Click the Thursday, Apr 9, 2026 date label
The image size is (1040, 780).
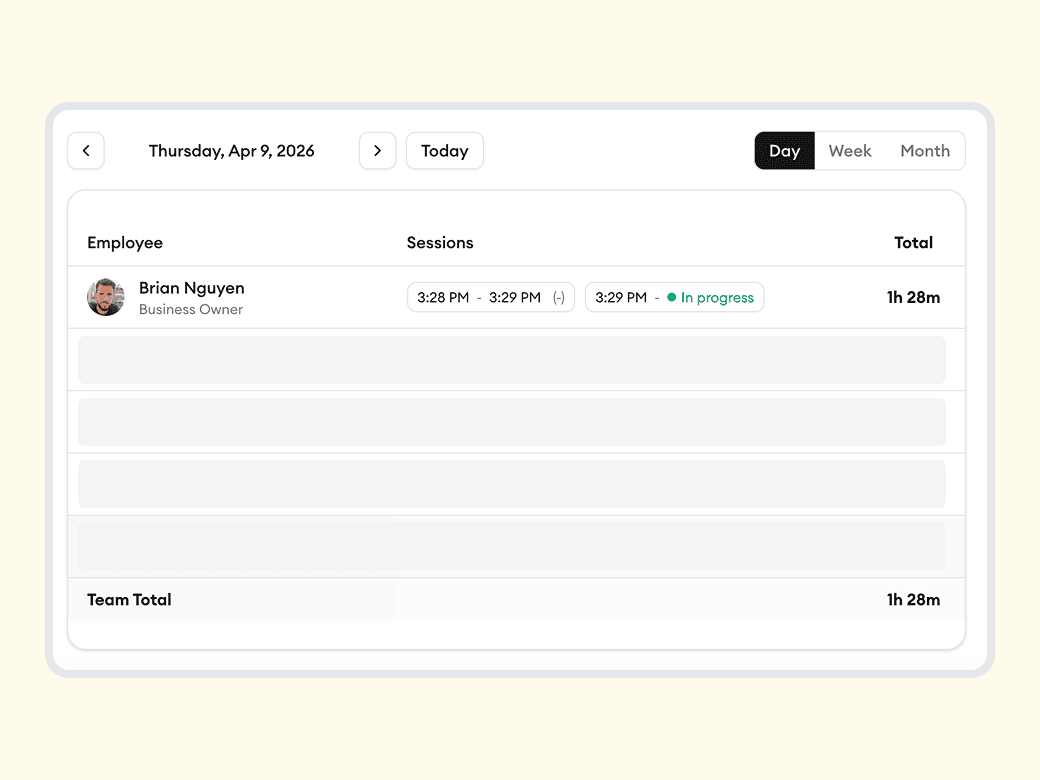(x=231, y=151)
